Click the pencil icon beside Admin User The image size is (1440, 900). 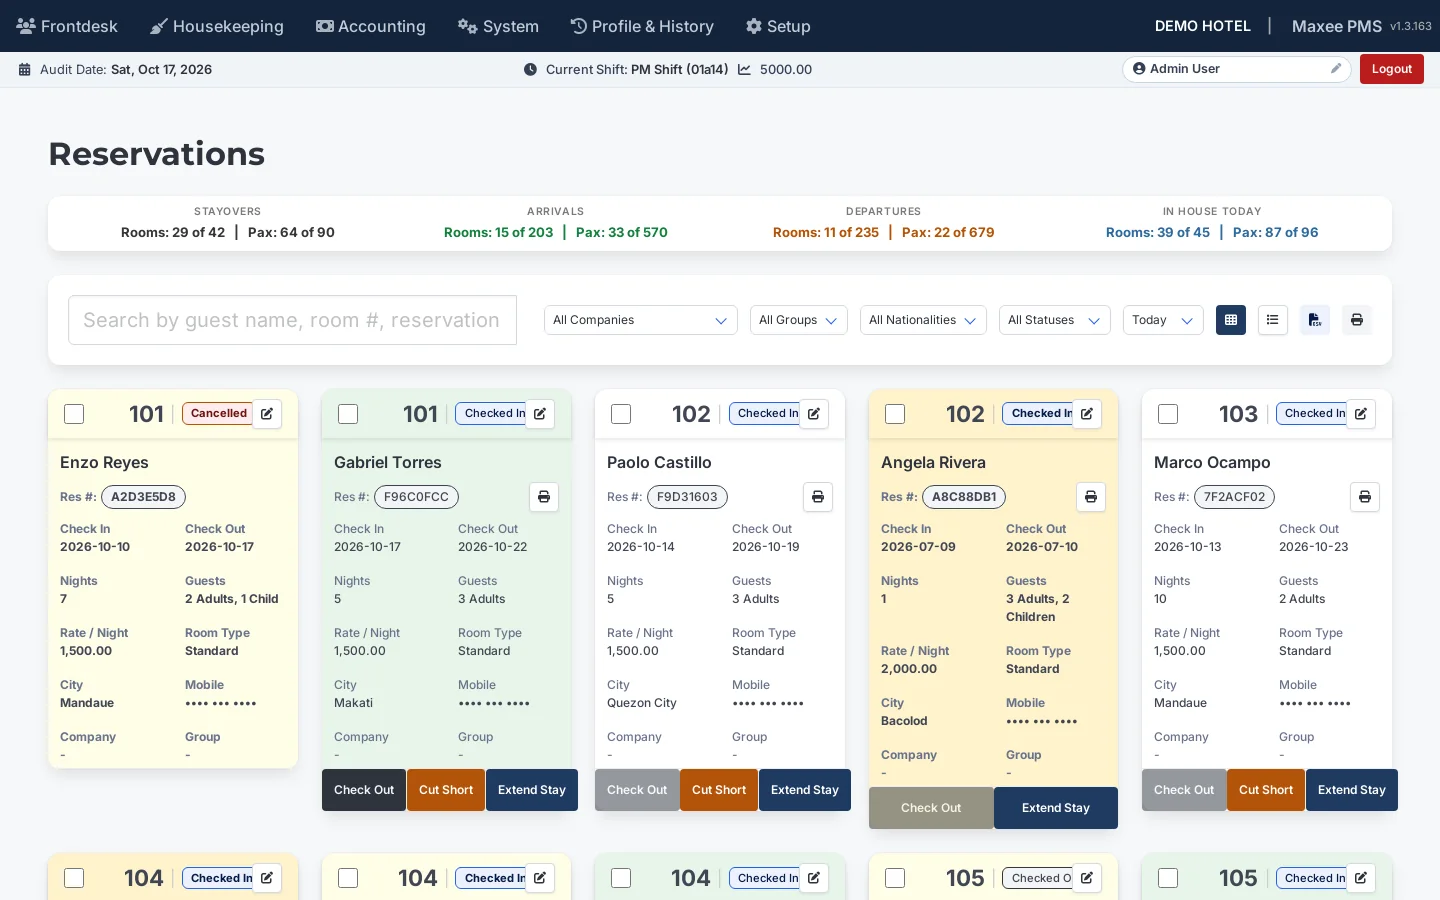click(x=1336, y=69)
